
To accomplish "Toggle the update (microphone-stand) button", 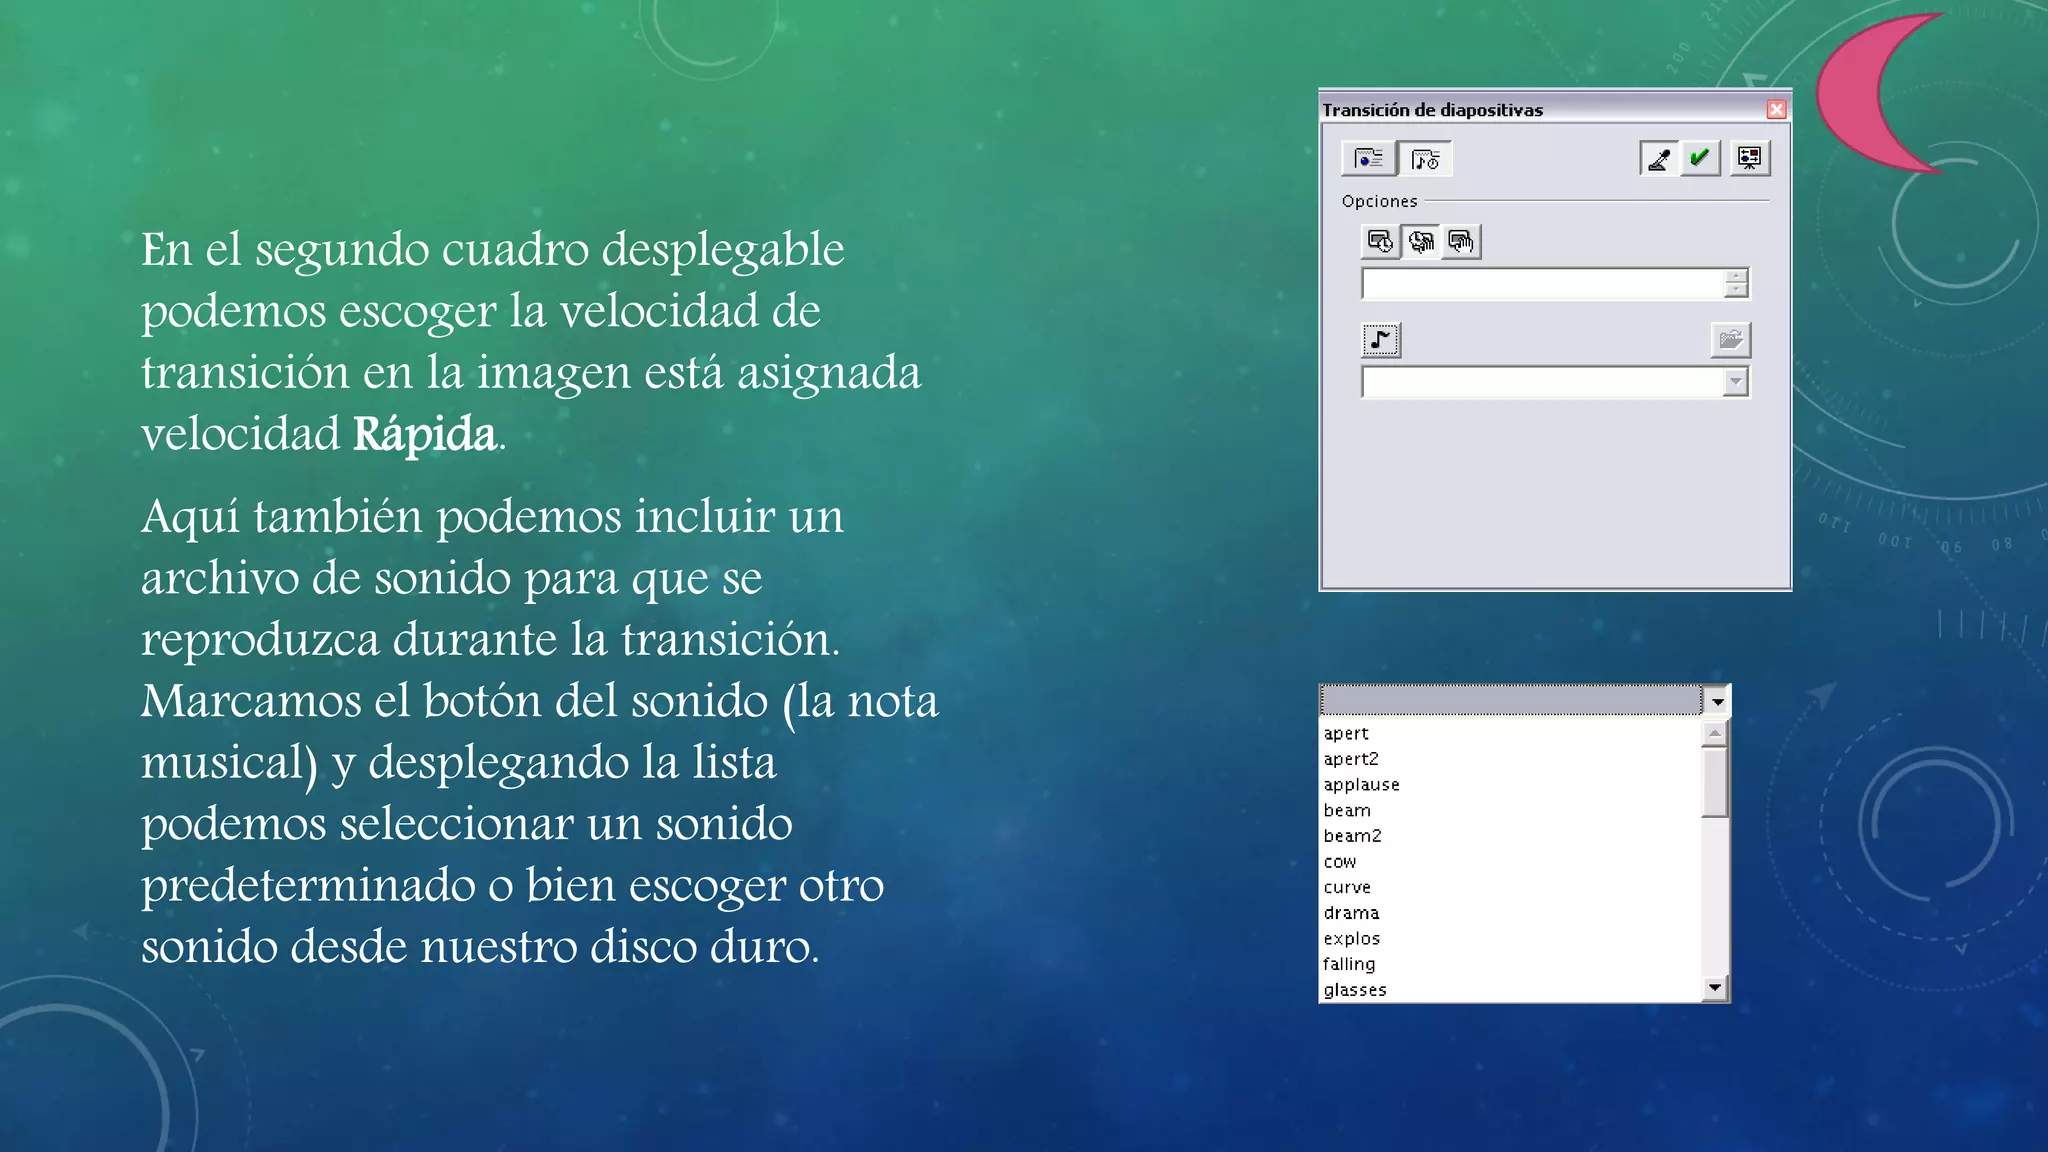I will [x=1659, y=158].
